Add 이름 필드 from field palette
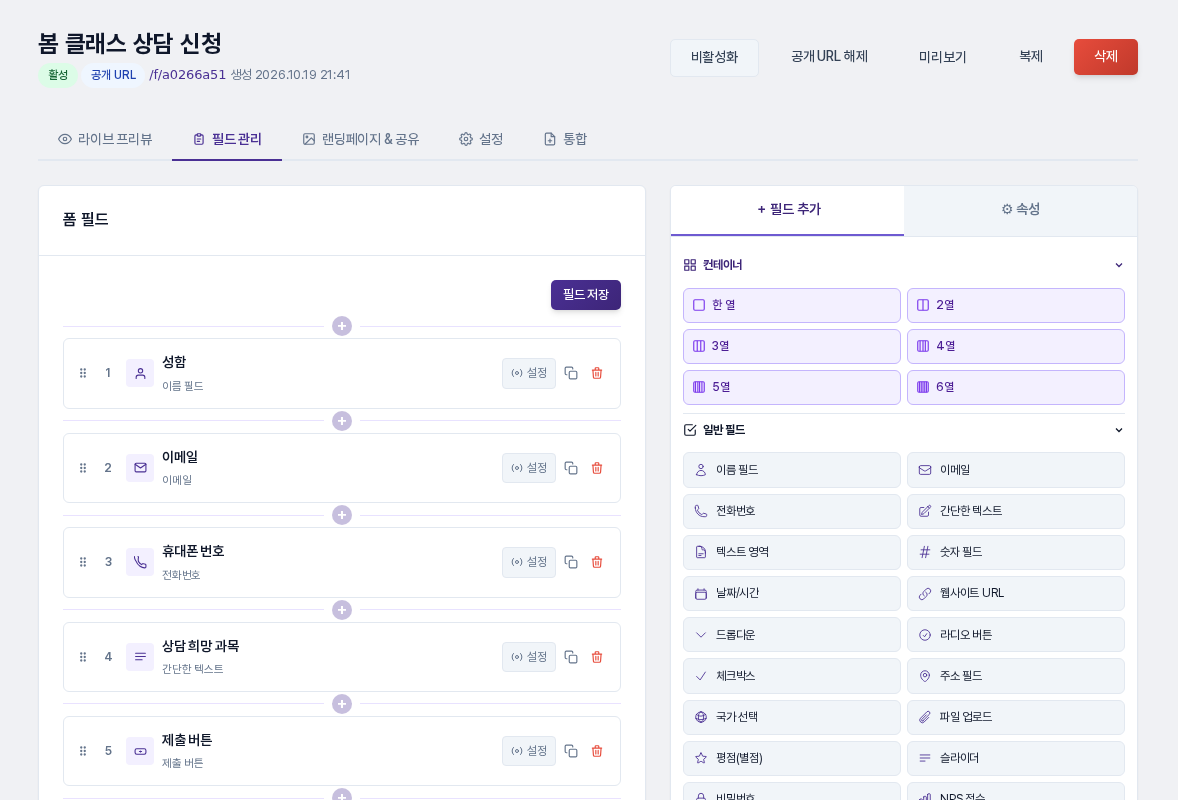1178x800 pixels. [x=792, y=470]
